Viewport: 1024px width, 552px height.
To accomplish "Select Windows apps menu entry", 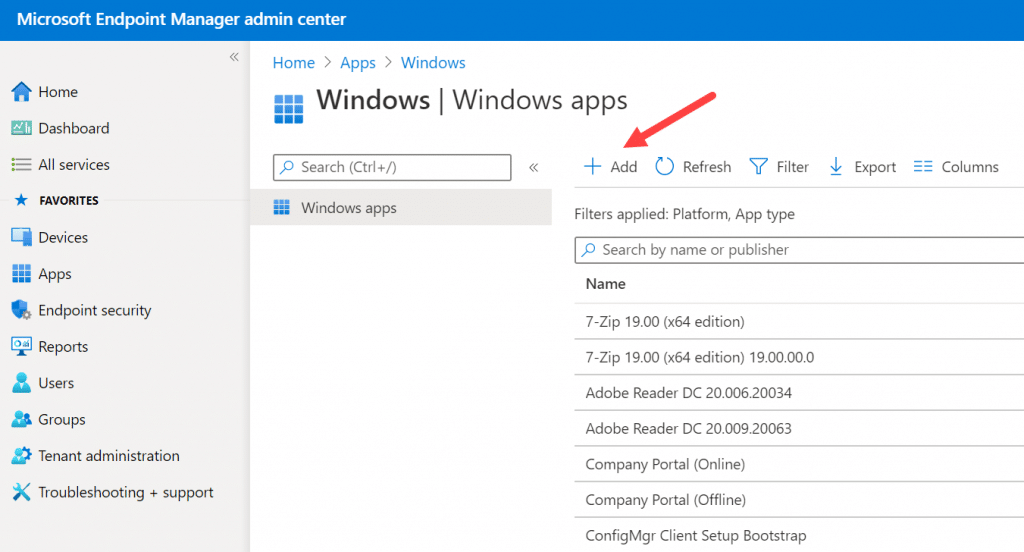I will point(401,208).
